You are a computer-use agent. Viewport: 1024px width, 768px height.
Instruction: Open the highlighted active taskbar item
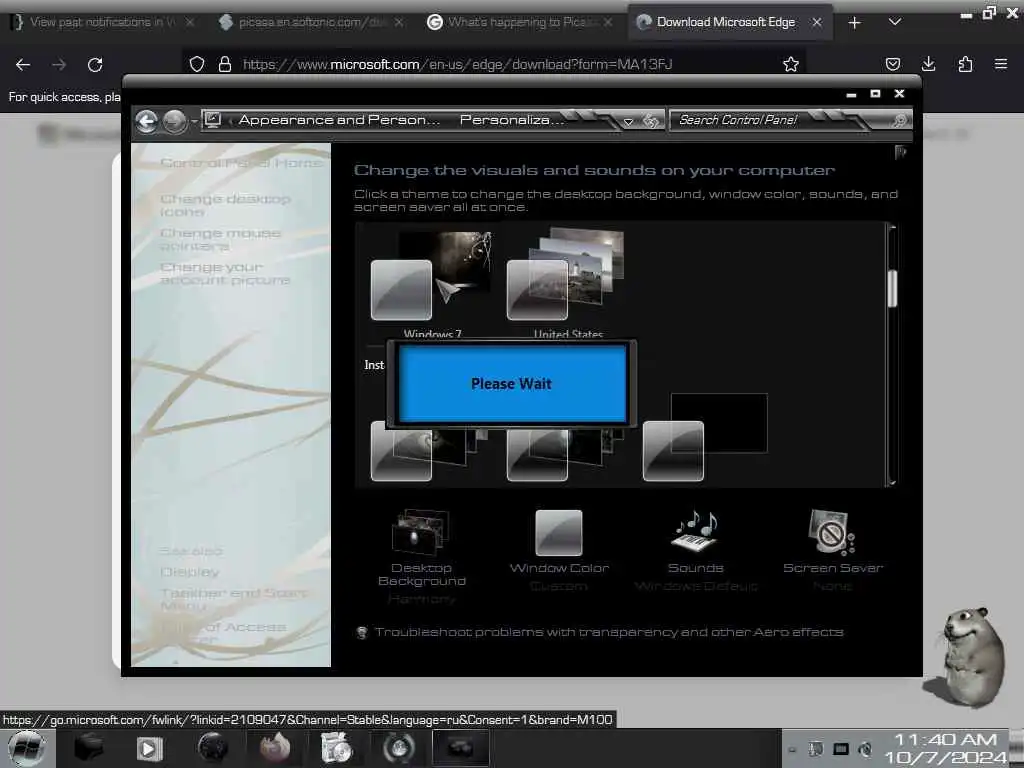coord(460,748)
